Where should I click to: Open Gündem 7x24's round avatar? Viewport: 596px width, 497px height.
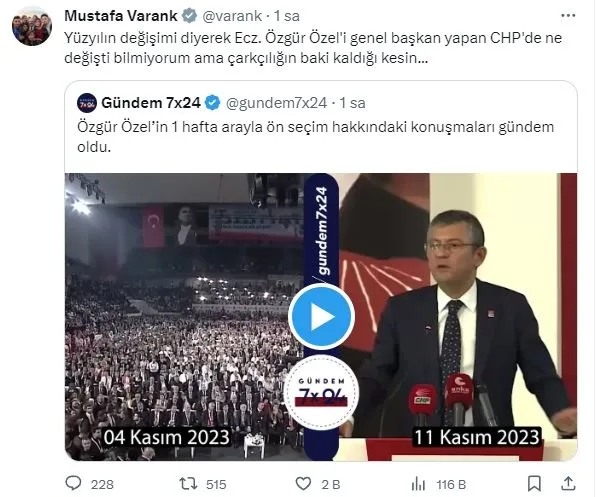(x=87, y=103)
